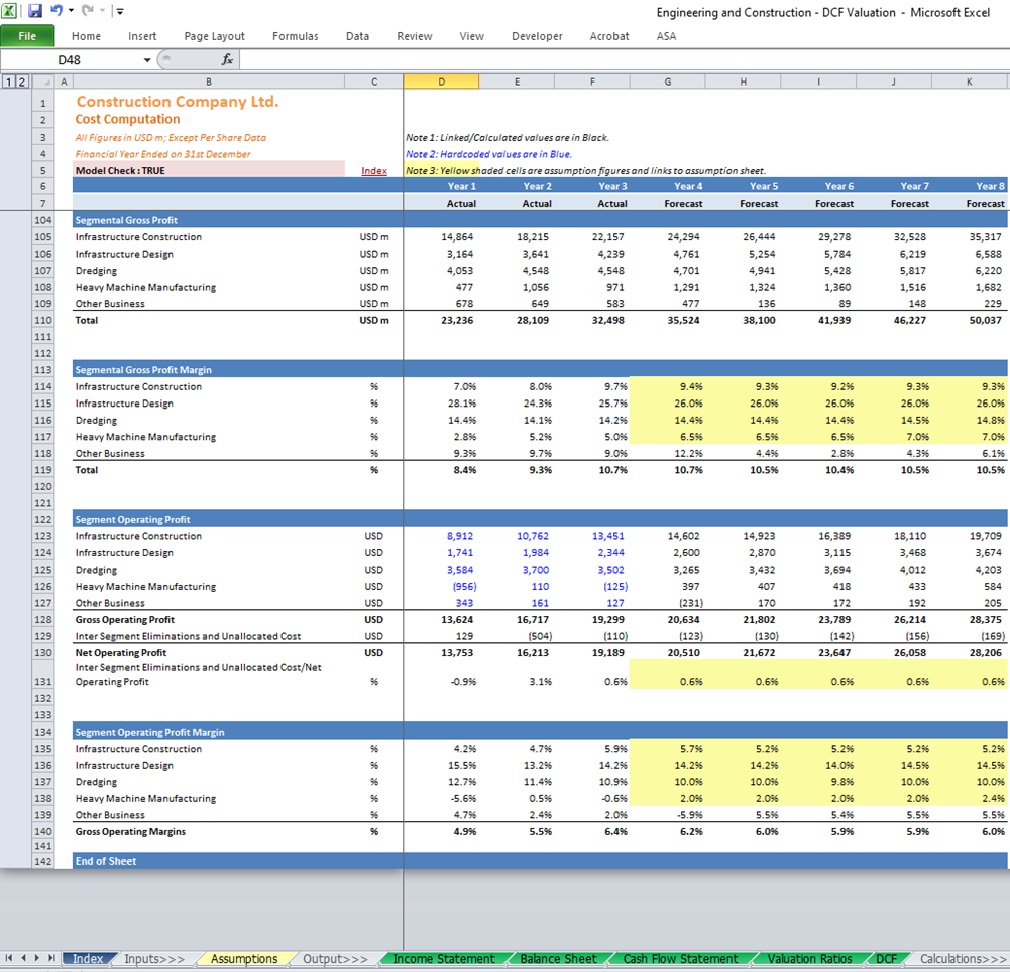Image resolution: width=1010 pixels, height=972 pixels.
Task: Open the ASA ribbon tab
Action: click(667, 36)
